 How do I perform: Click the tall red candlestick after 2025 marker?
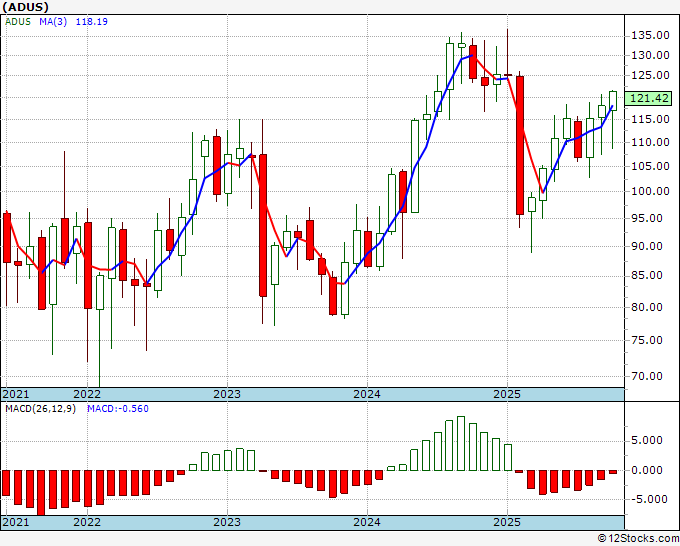click(x=520, y=145)
